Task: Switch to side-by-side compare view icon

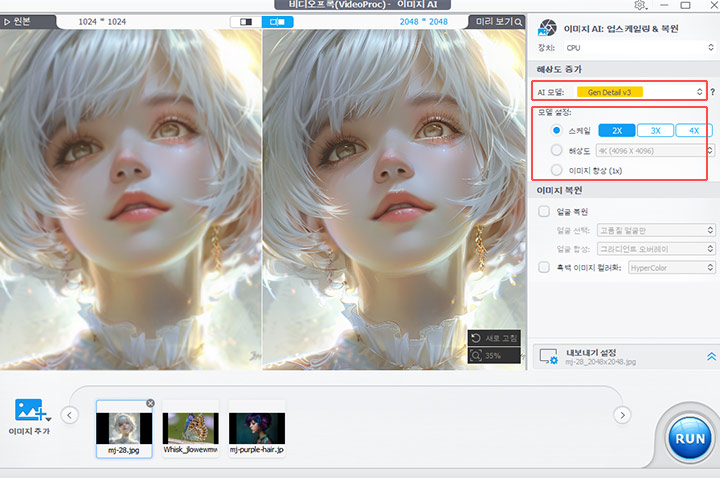Action: [x=277, y=22]
